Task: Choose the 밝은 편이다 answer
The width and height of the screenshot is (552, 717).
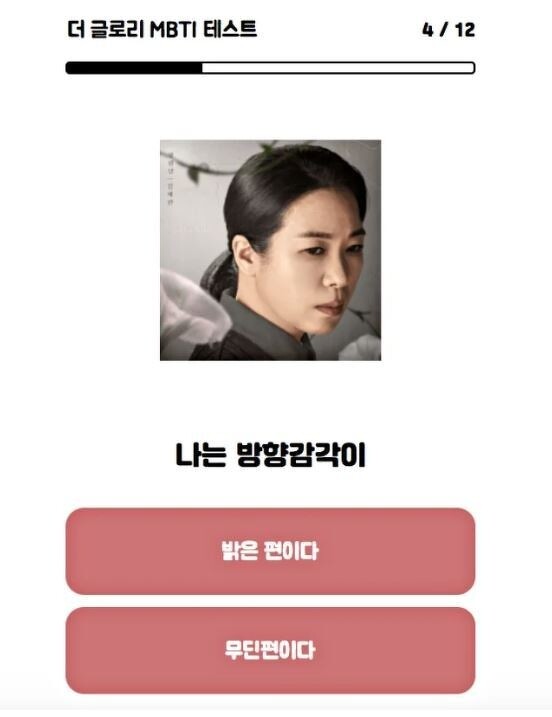Action: 270,551
